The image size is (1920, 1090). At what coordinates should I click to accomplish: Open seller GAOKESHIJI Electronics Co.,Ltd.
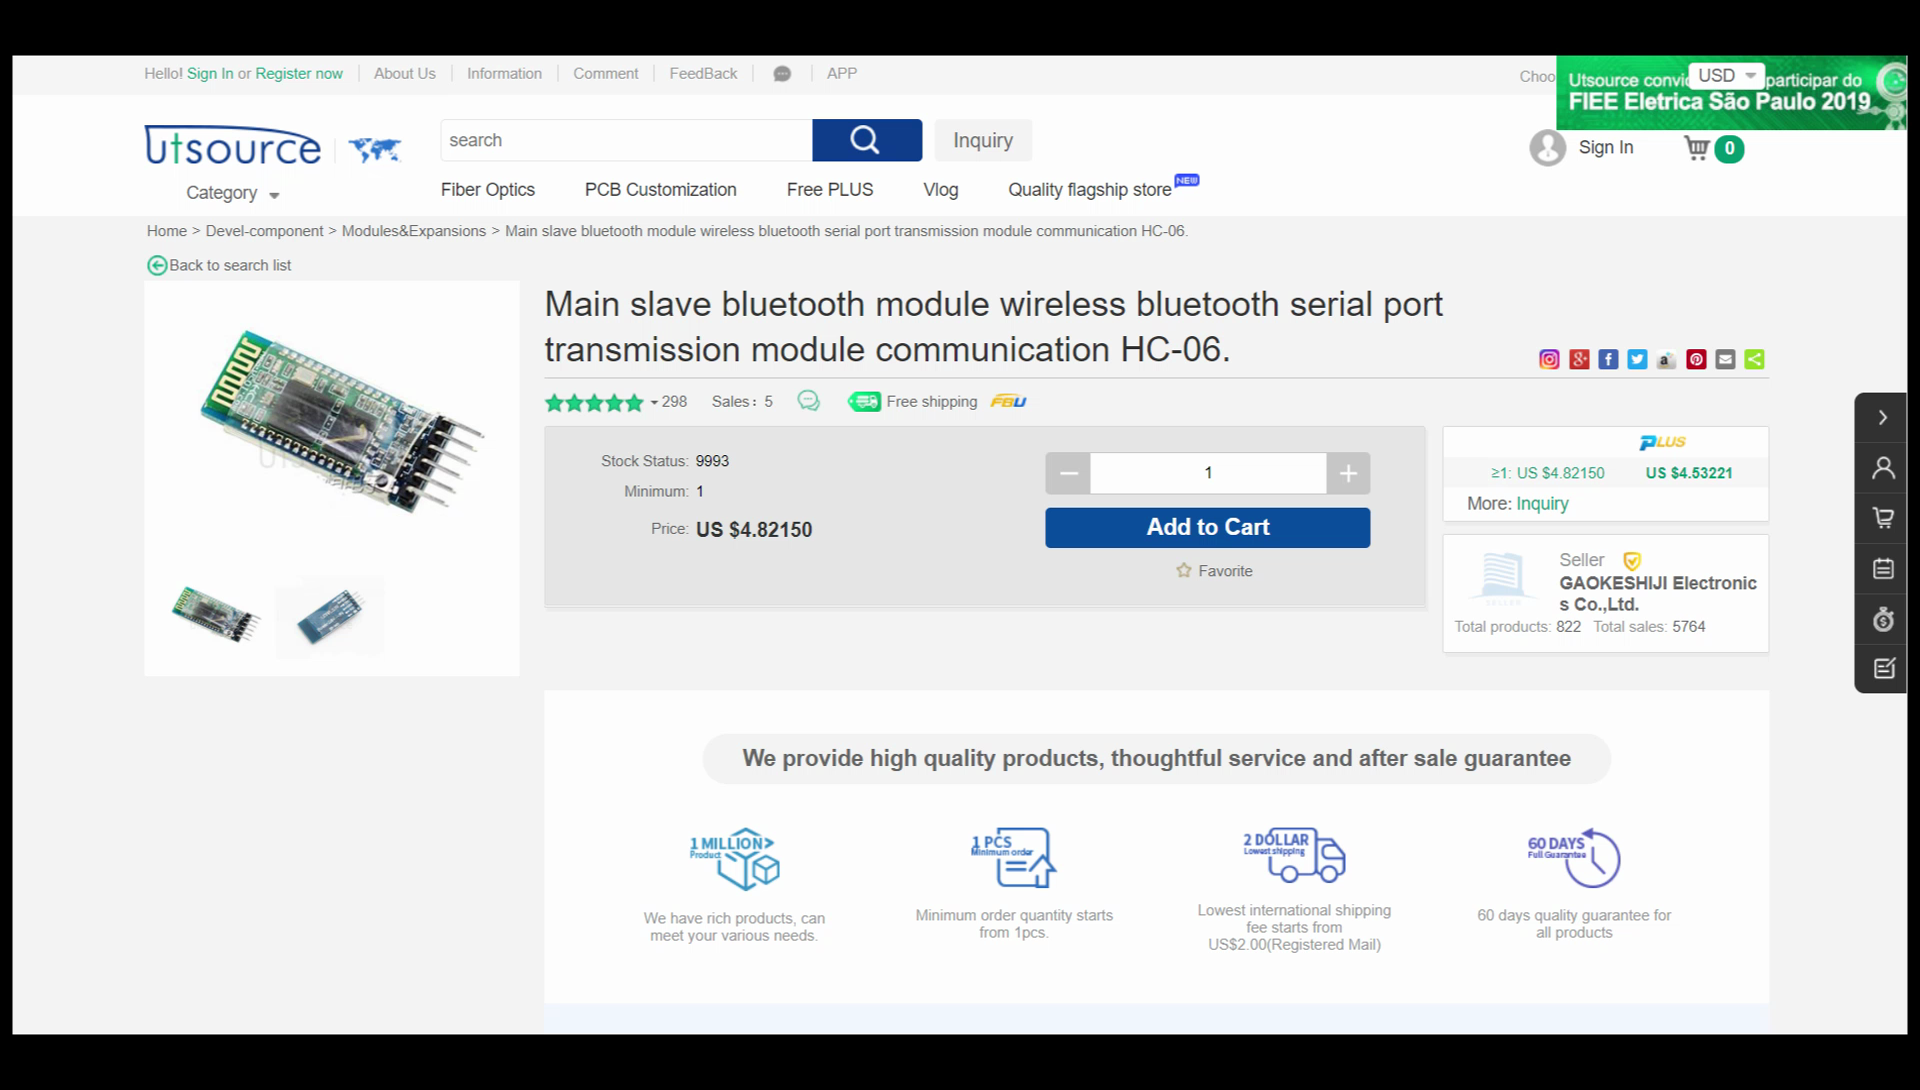click(1657, 594)
